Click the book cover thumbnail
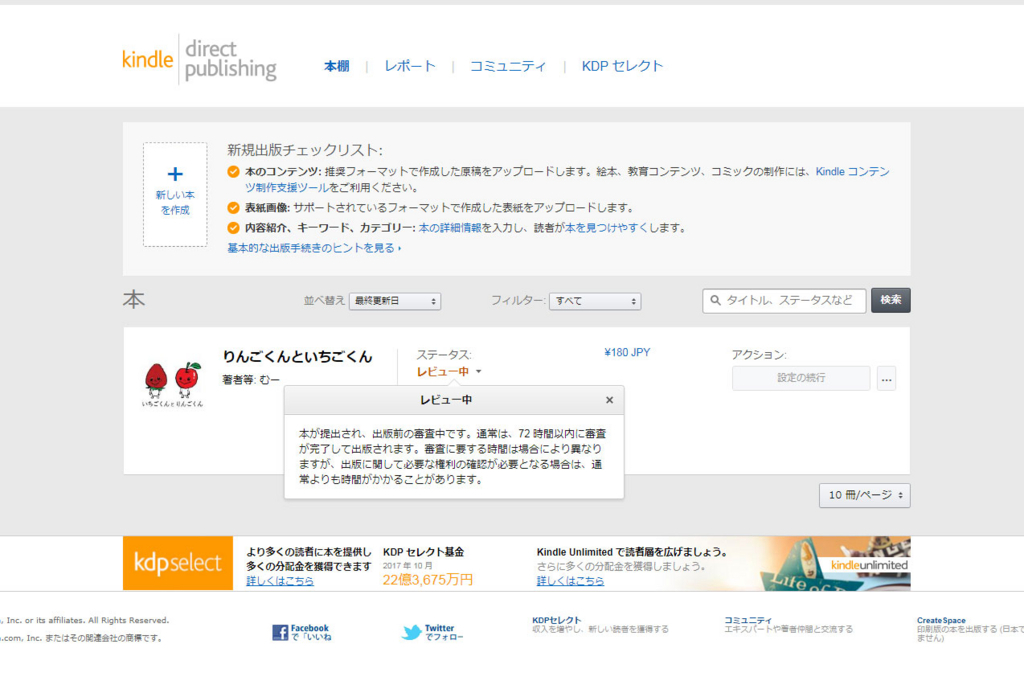Screen dimensions: 1024x685 (172, 385)
